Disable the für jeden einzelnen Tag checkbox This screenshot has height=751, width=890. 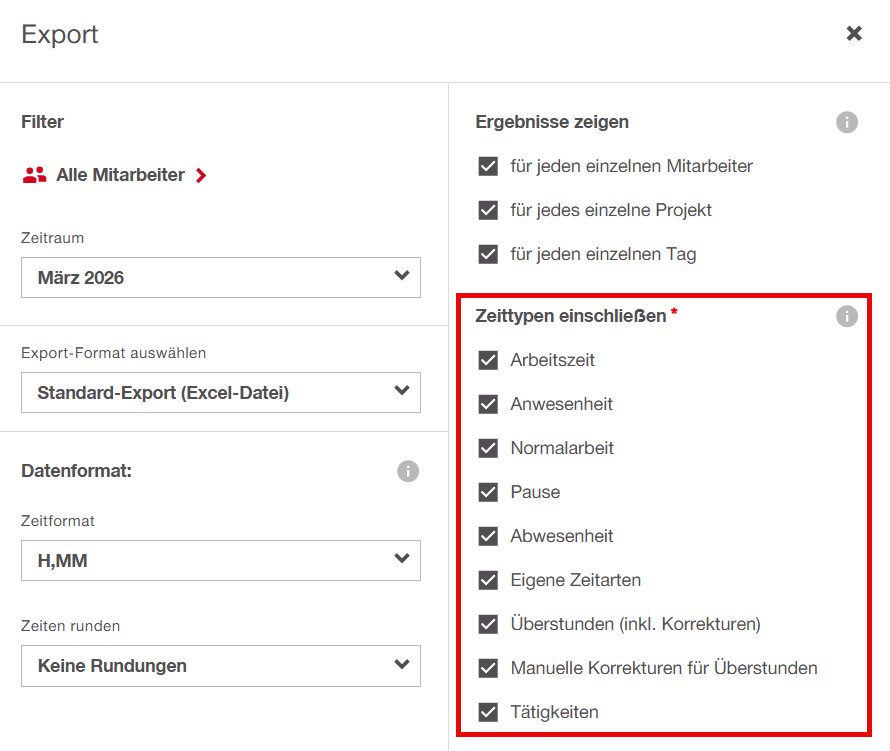point(488,254)
